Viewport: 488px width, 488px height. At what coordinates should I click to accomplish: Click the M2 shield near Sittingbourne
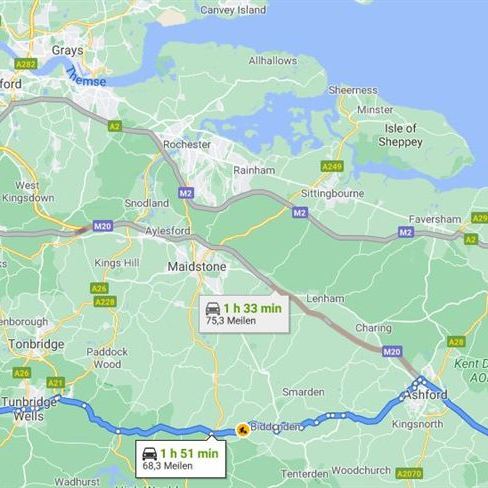300,212
